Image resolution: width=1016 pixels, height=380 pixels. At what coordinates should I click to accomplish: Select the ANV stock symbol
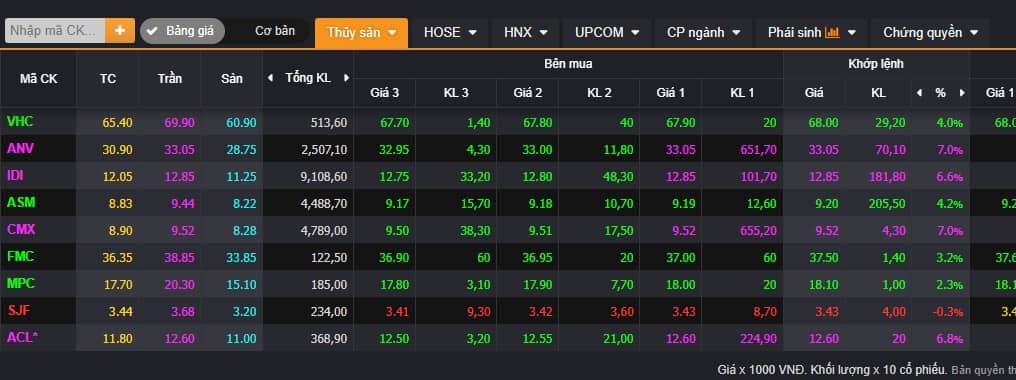click(x=20, y=148)
